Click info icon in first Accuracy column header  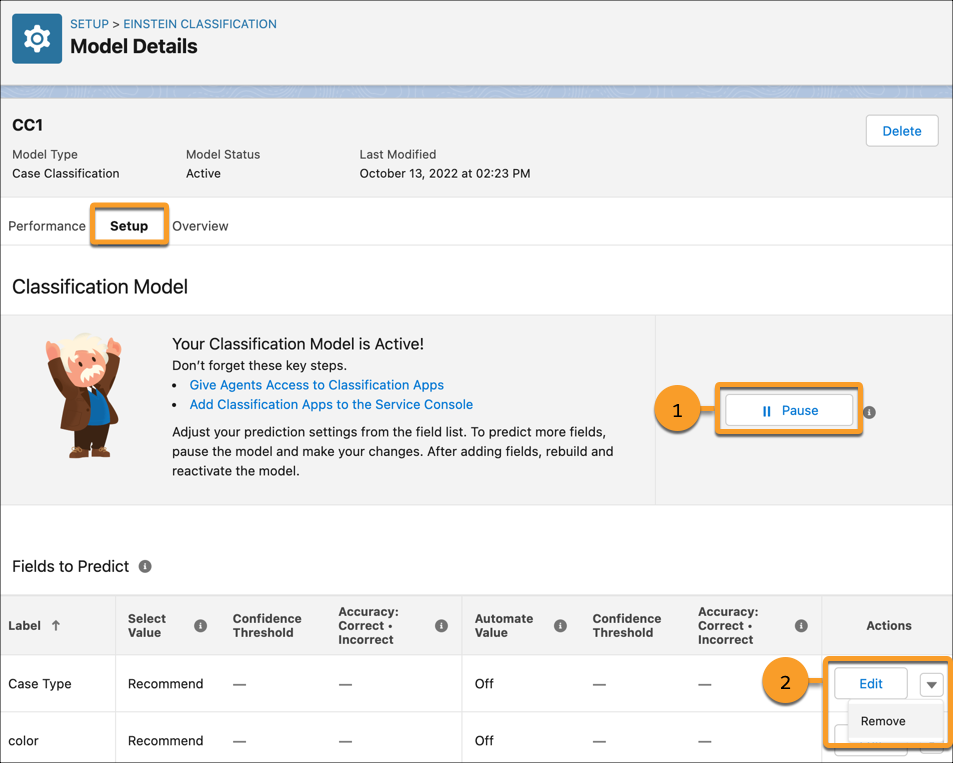[x=441, y=626]
